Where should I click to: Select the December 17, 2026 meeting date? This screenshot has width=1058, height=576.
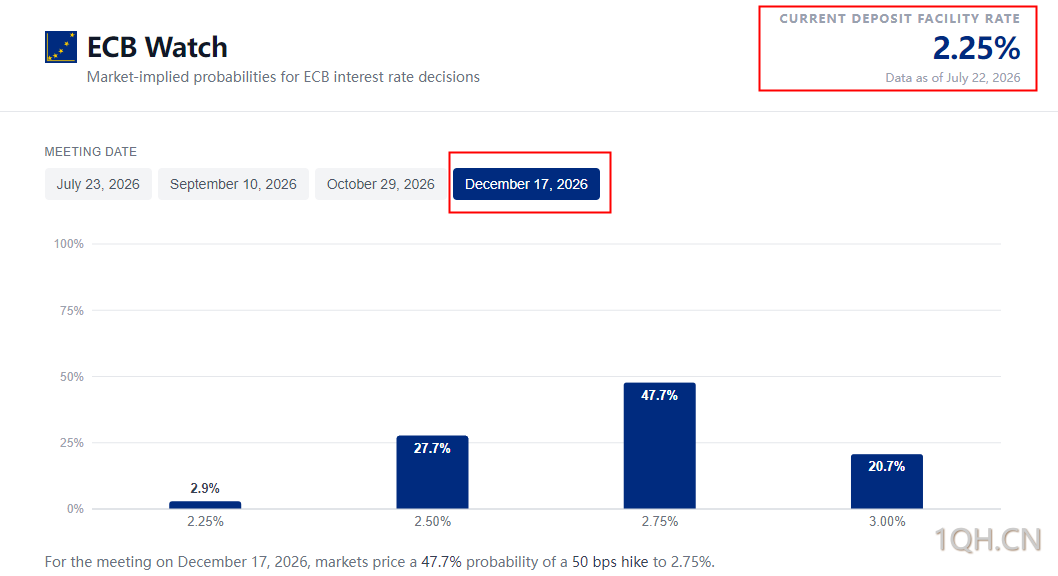pyautogui.click(x=526, y=184)
